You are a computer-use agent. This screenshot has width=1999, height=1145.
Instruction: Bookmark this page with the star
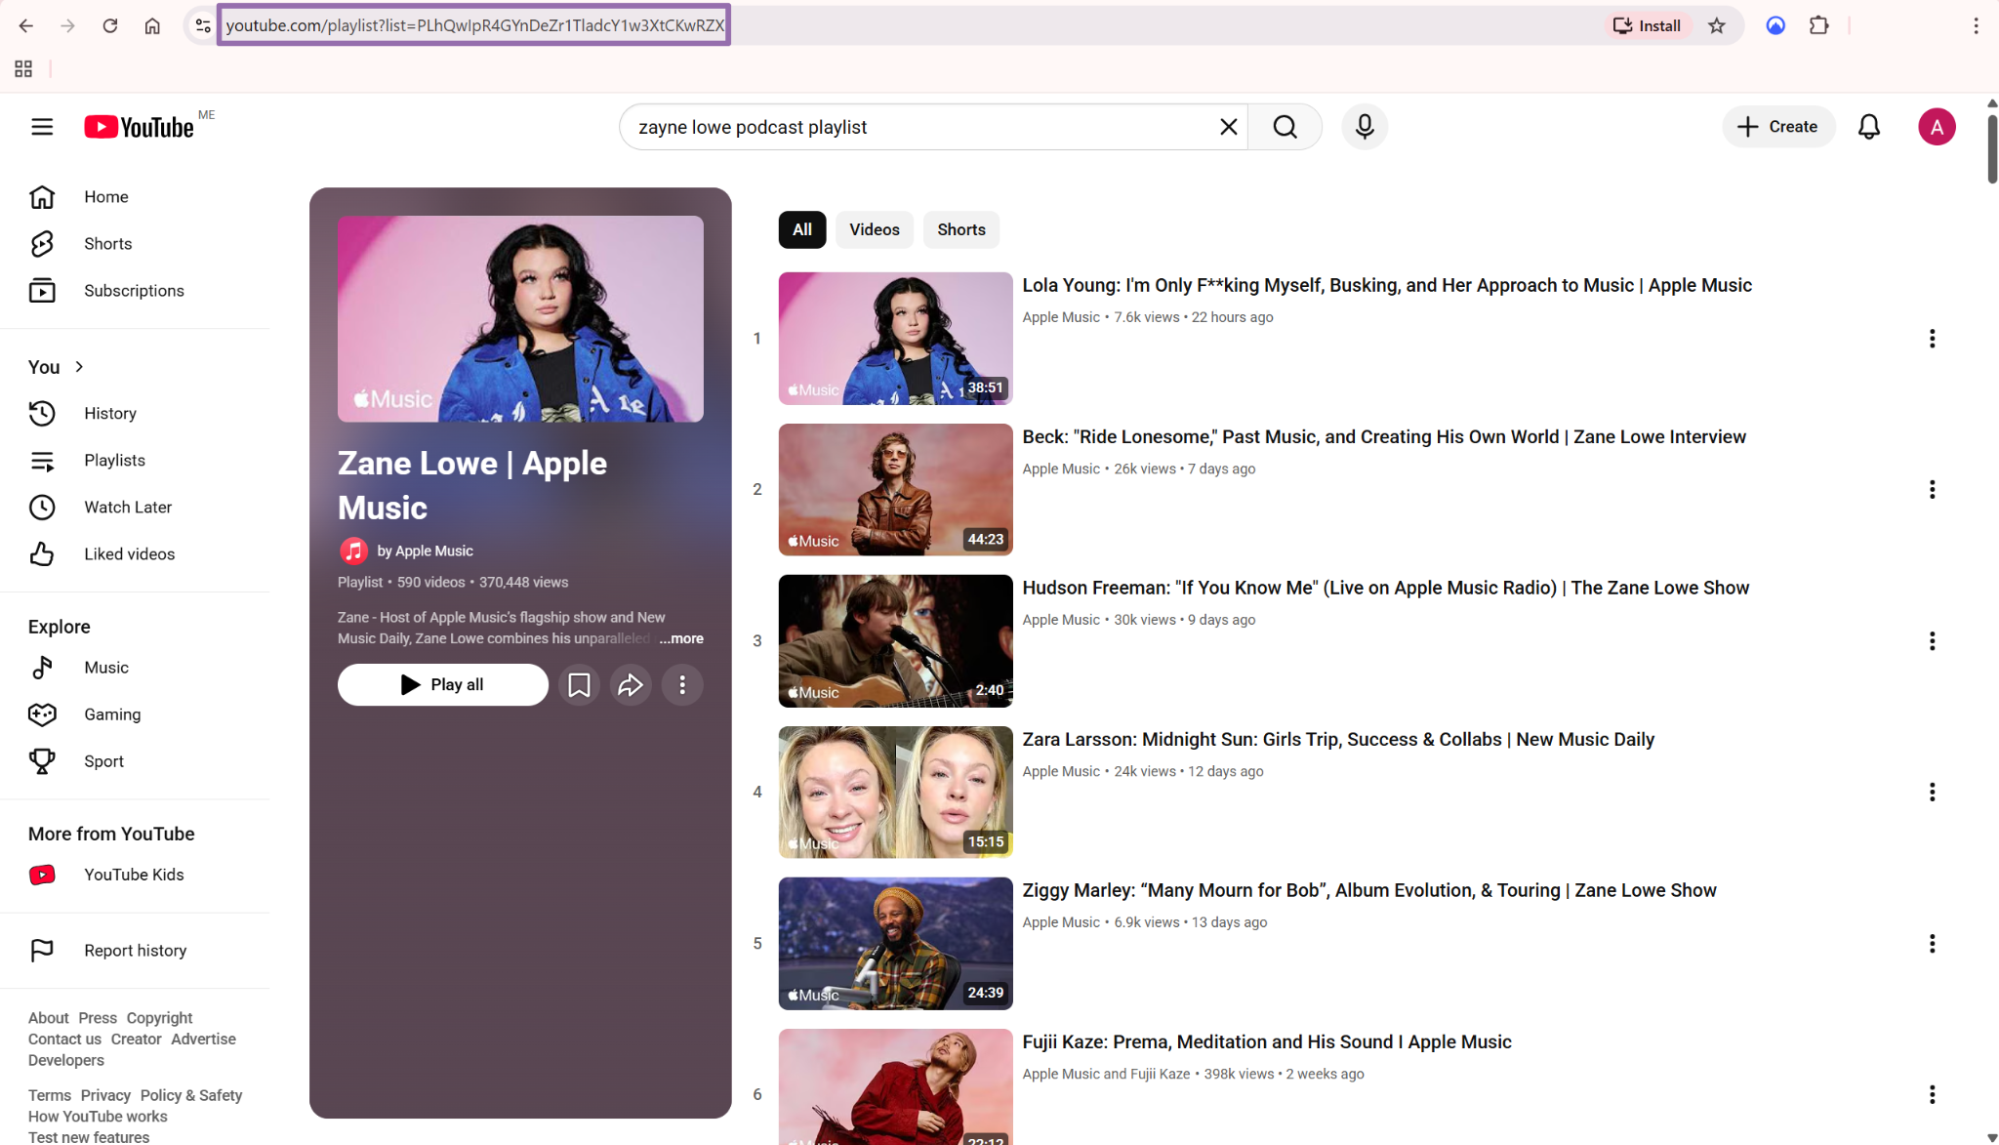[x=1716, y=26]
